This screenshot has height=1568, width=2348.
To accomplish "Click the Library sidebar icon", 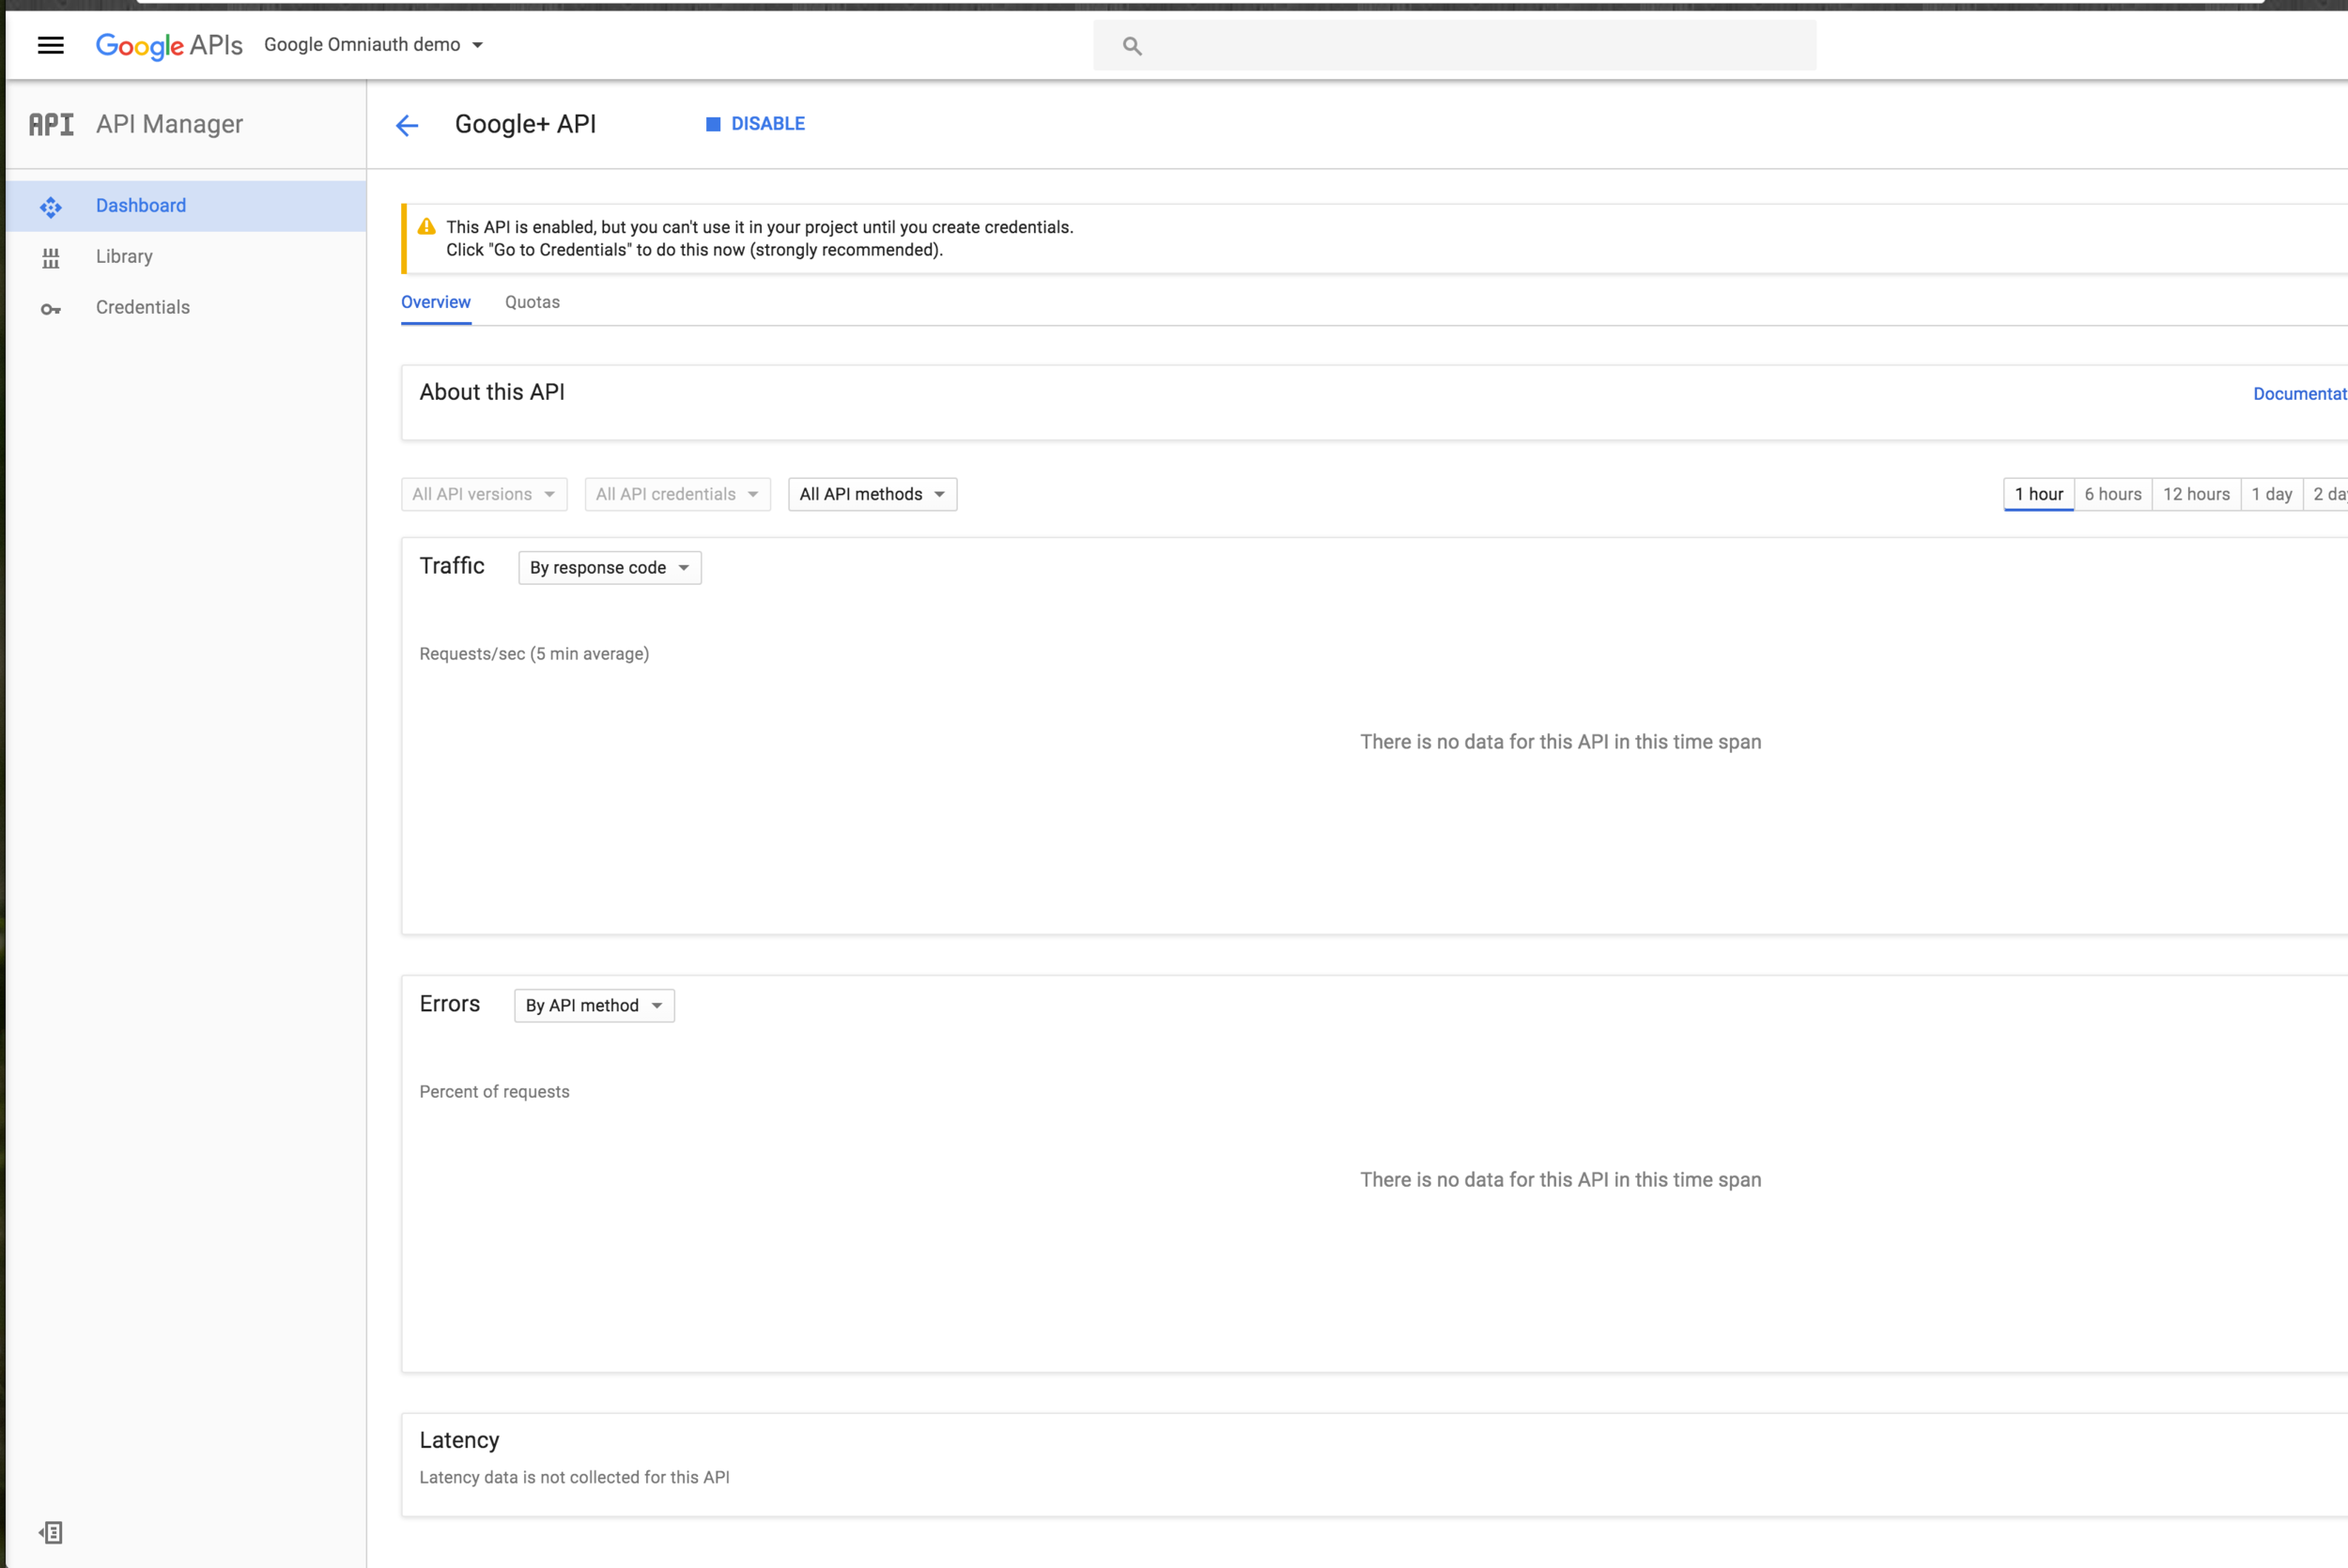I will [x=51, y=258].
